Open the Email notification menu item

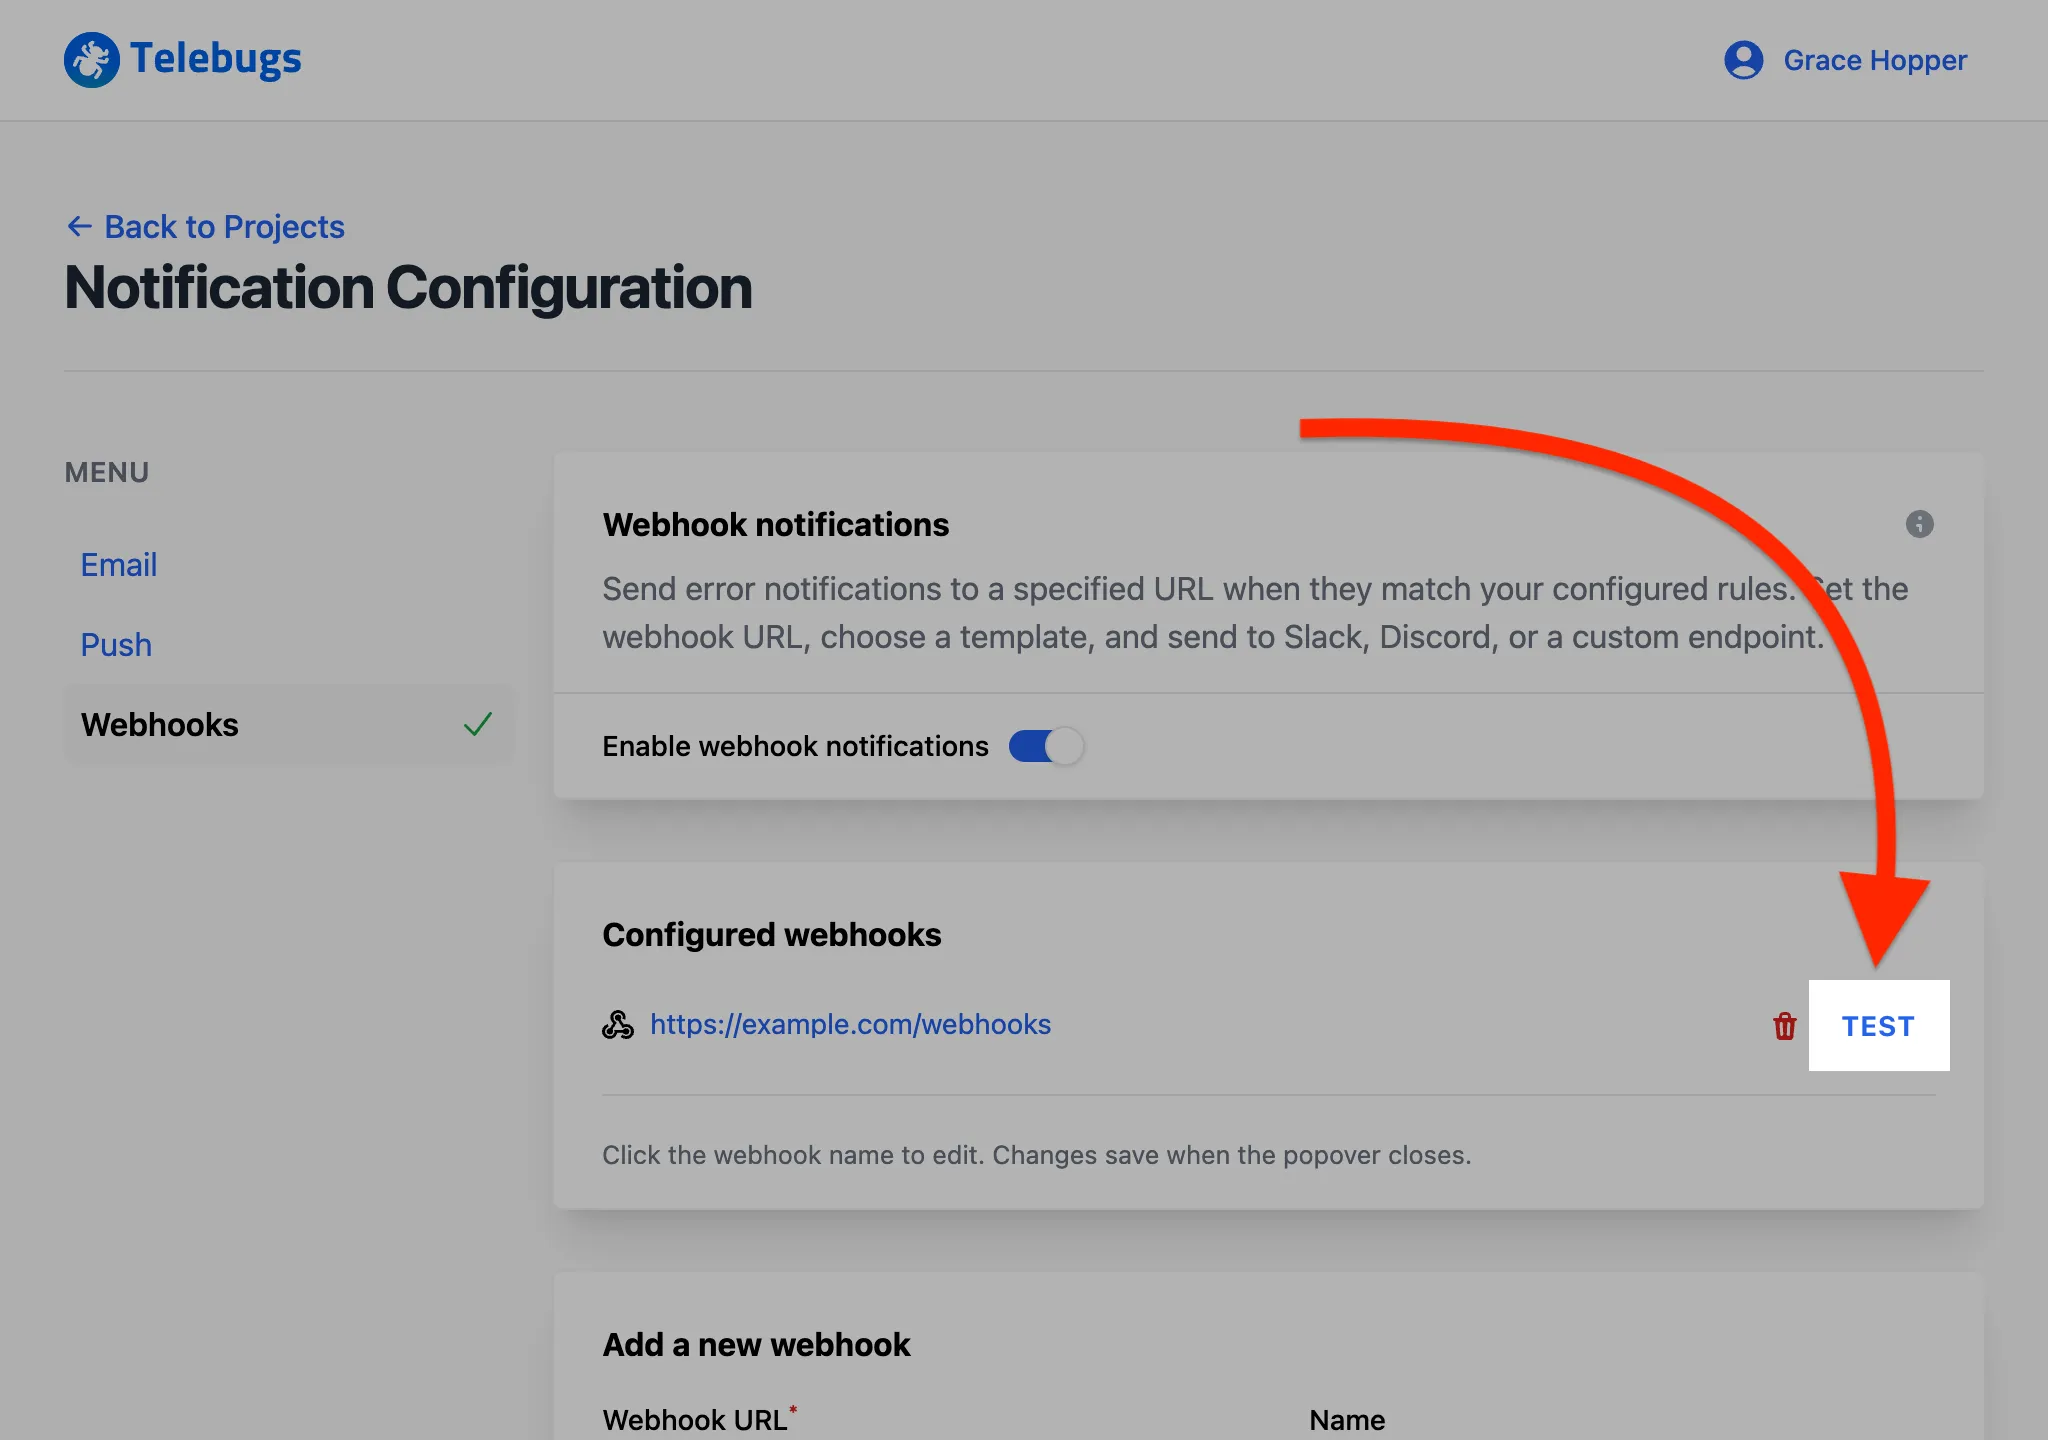[x=119, y=565]
